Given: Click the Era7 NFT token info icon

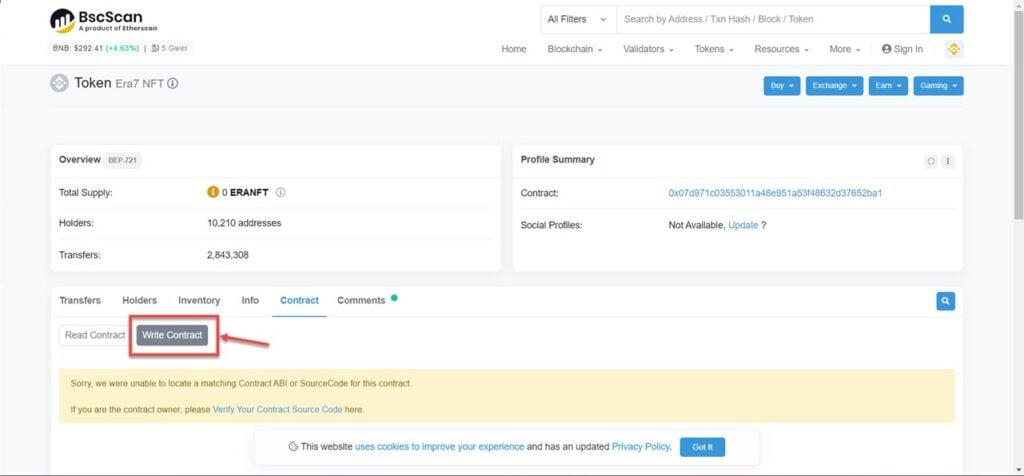Looking at the screenshot, I should [x=172, y=84].
